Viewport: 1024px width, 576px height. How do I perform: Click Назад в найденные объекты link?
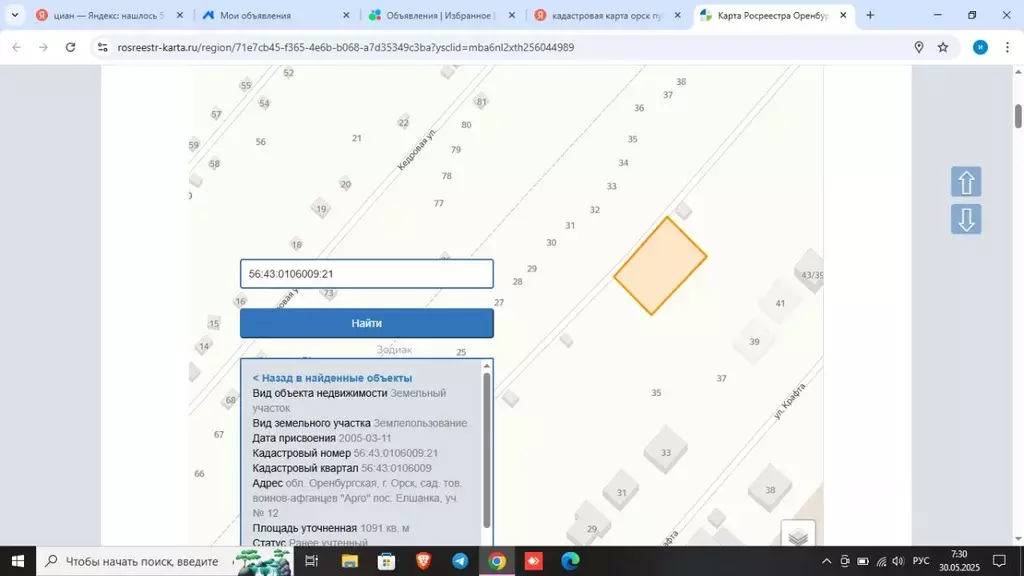point(332,378)
